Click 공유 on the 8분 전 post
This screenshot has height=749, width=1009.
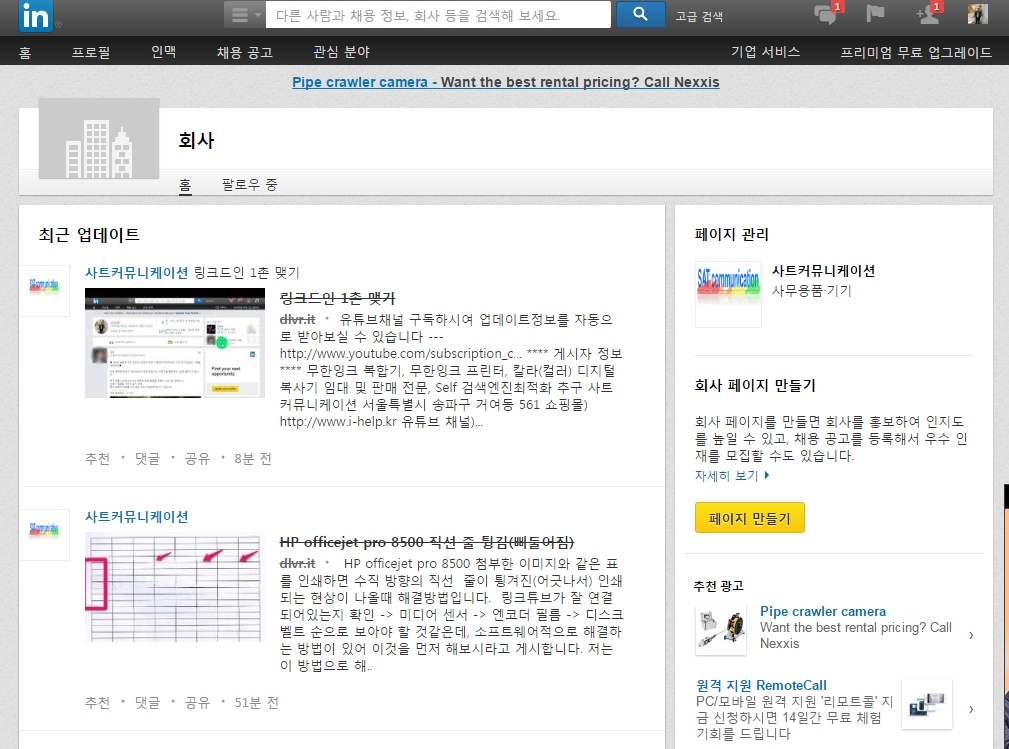[x=197, y=459]
